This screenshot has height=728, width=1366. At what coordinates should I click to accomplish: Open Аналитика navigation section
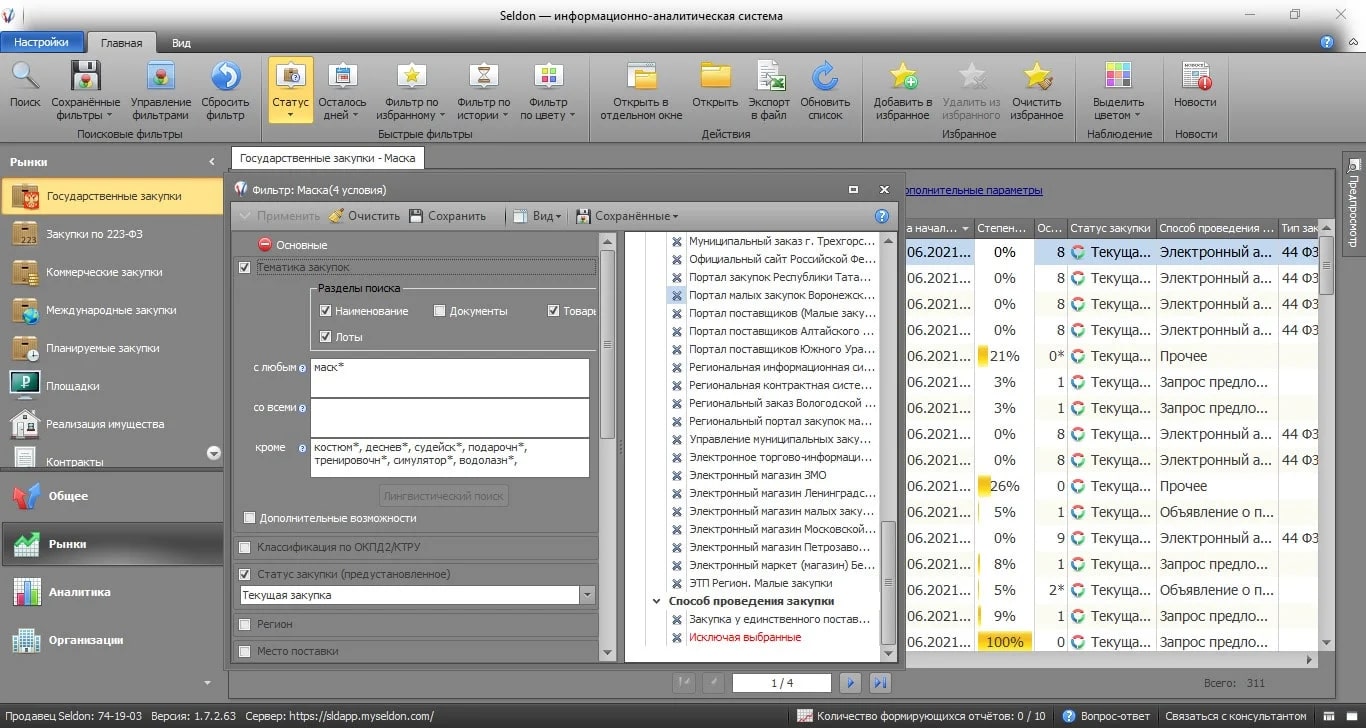111,592
